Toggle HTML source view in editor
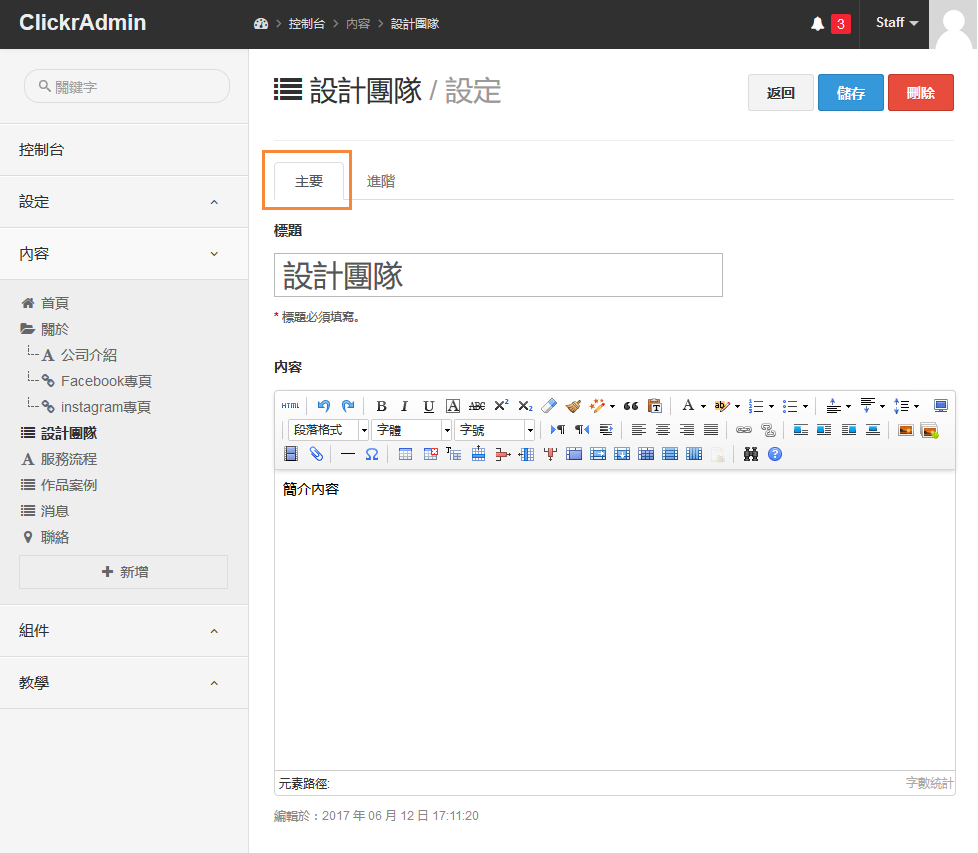 click(x=290, y=406)
